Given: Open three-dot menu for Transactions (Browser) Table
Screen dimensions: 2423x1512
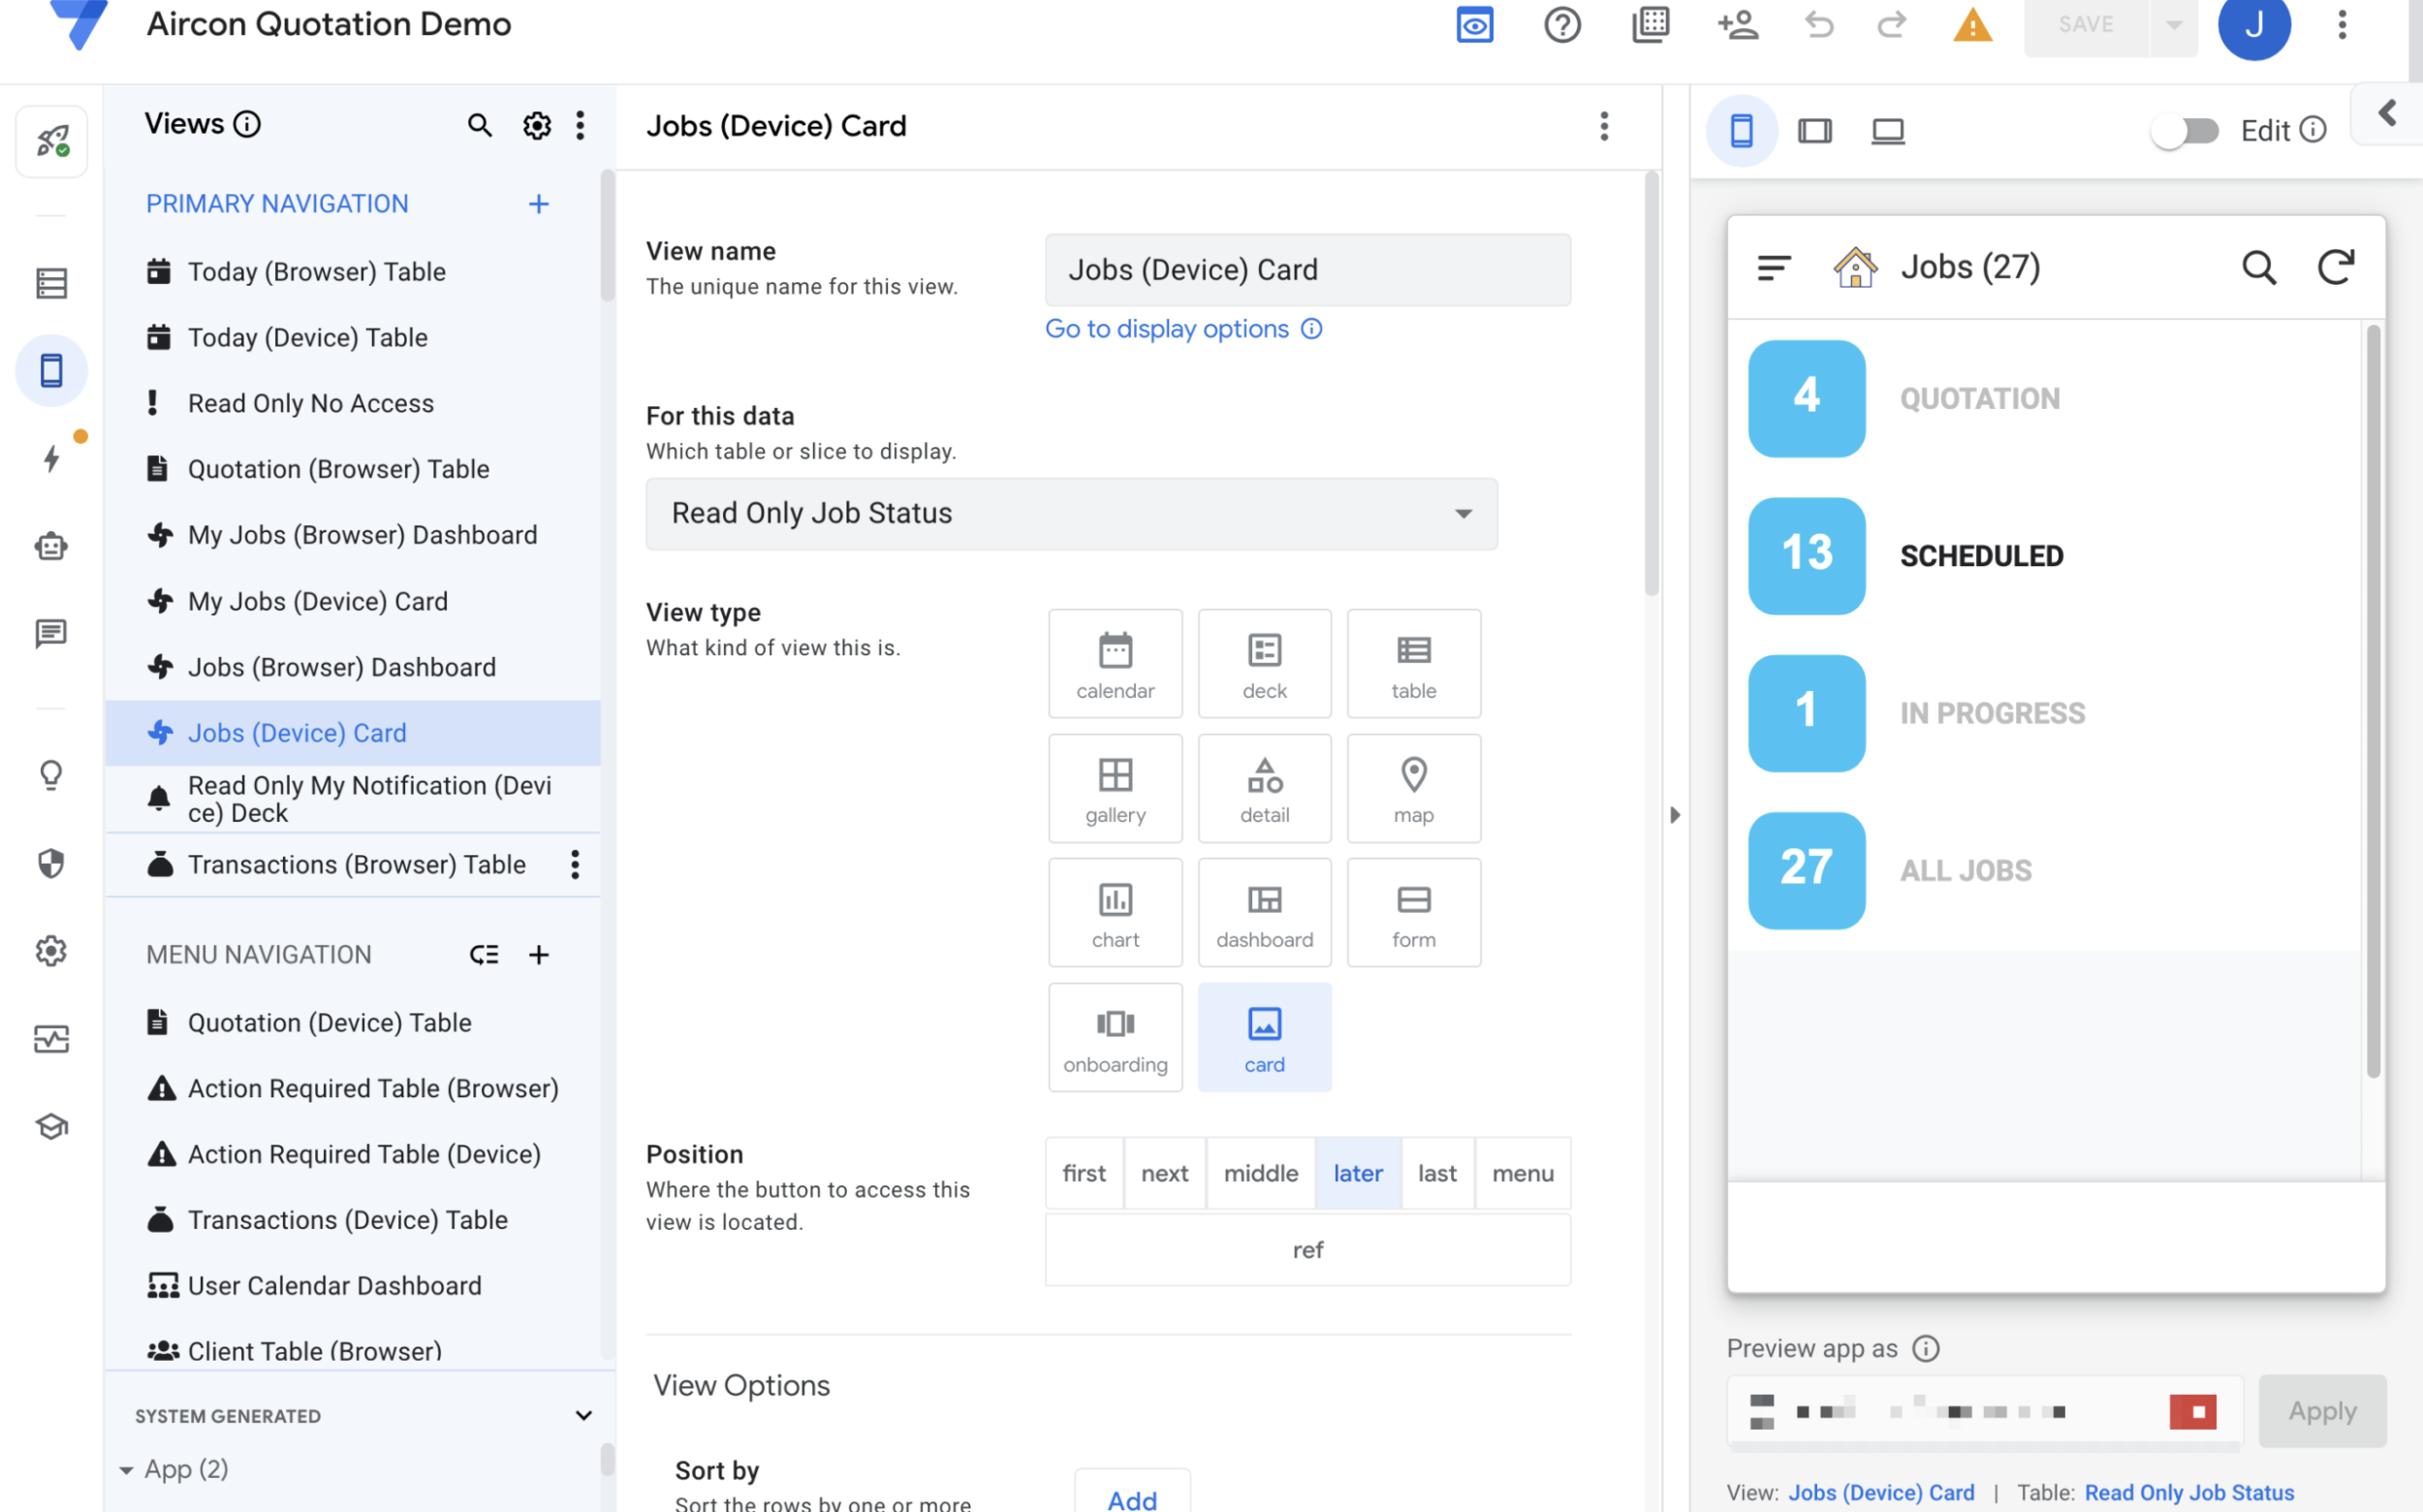Looking at the screenshot, I should tap(575, 864).
